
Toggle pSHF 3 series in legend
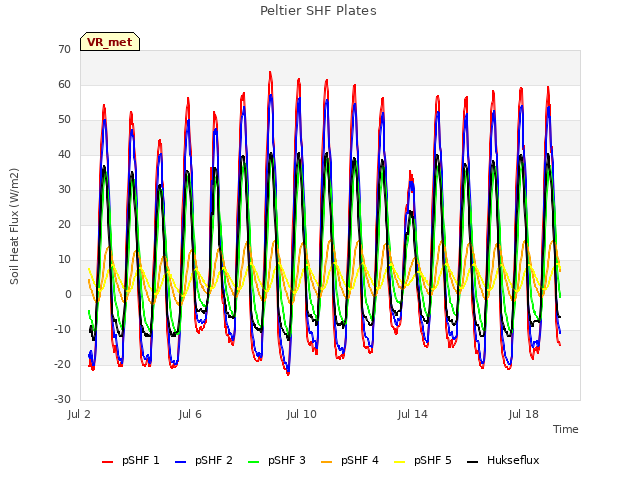(x=277, y=460)
